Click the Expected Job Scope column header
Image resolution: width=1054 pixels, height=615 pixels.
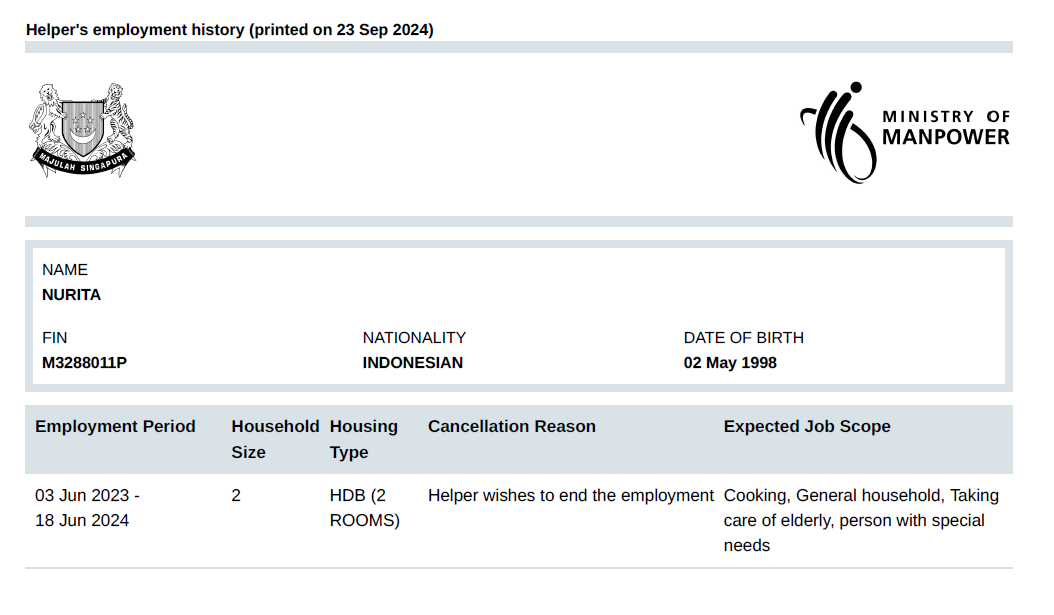pos(806,427)
